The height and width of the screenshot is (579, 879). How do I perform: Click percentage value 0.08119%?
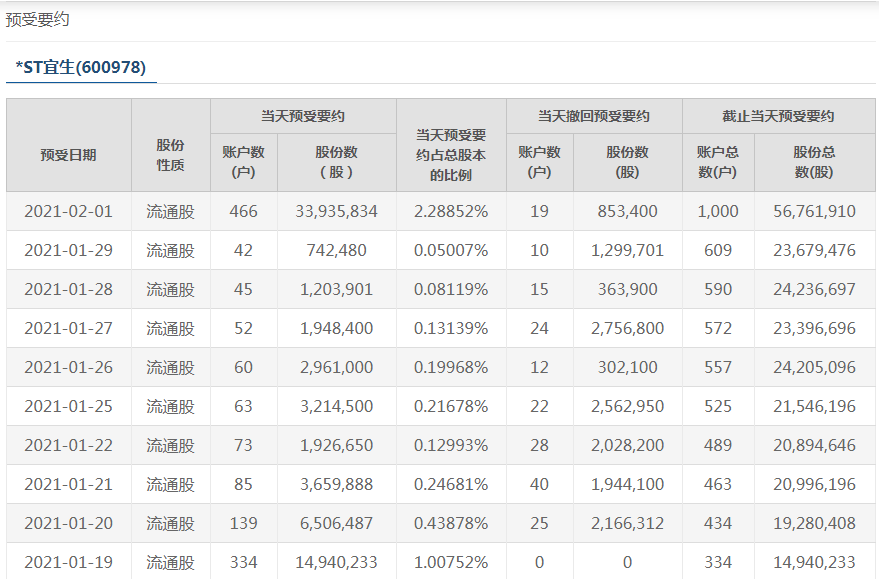[x=451, y=289]
